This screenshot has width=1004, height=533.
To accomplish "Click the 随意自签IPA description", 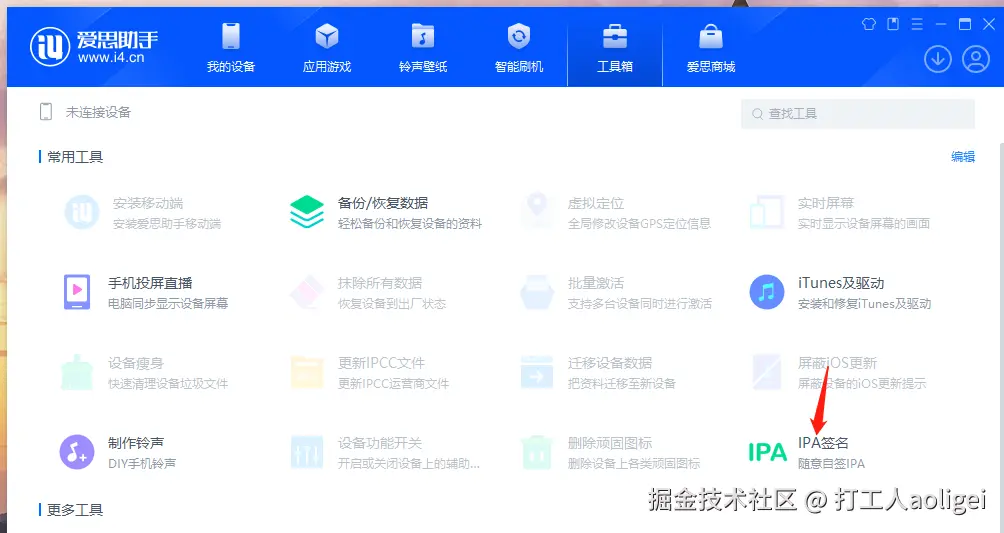I will tap(832, 463).
